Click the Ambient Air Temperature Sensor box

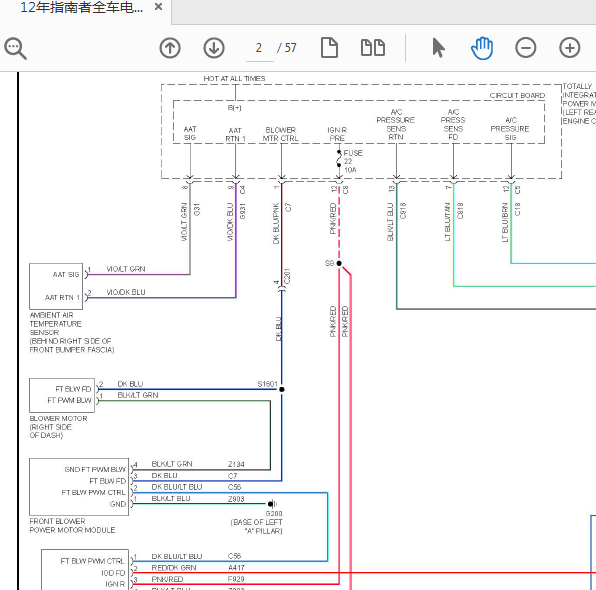click(56, 286)
